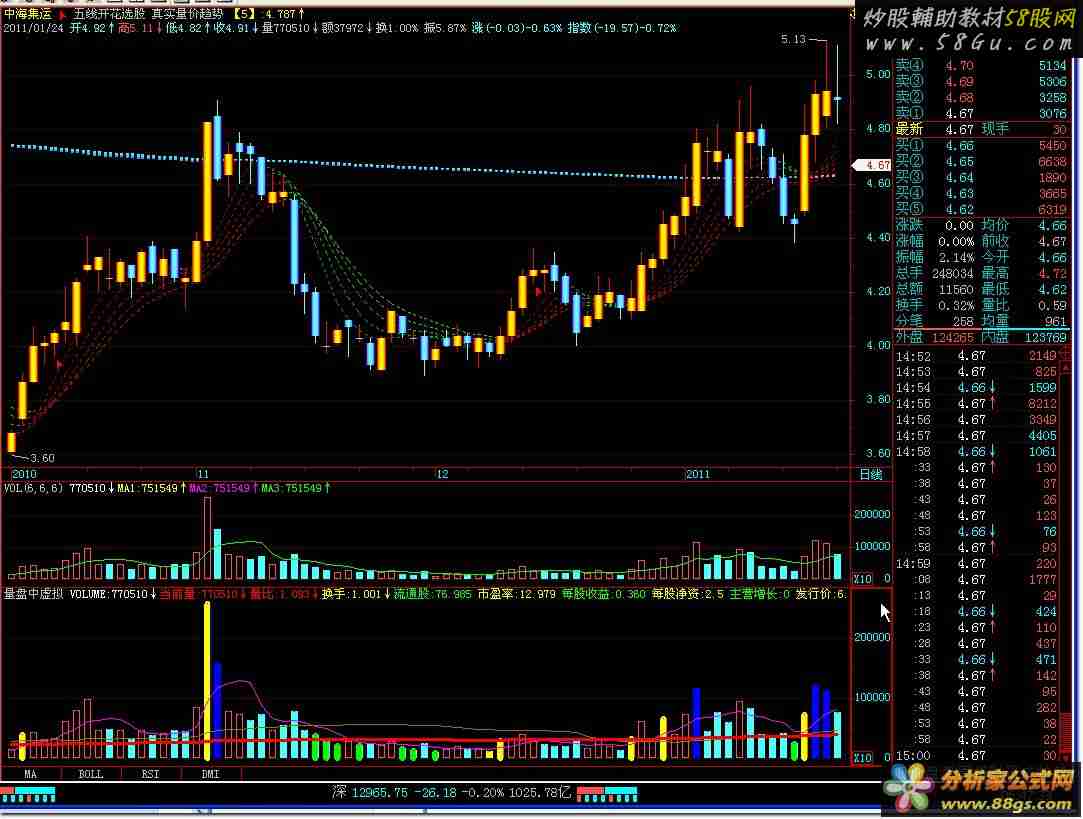Click the 卖② order row at 4.68
The image size is (1083, 819).
tap(982, 97)
